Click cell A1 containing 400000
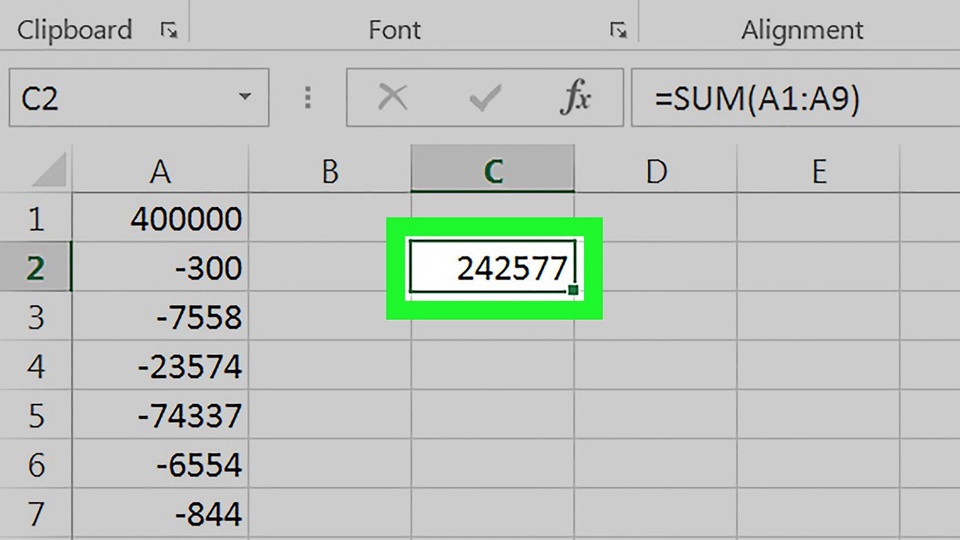This screenshot has height=540, width=960. (x=160, y=219)
